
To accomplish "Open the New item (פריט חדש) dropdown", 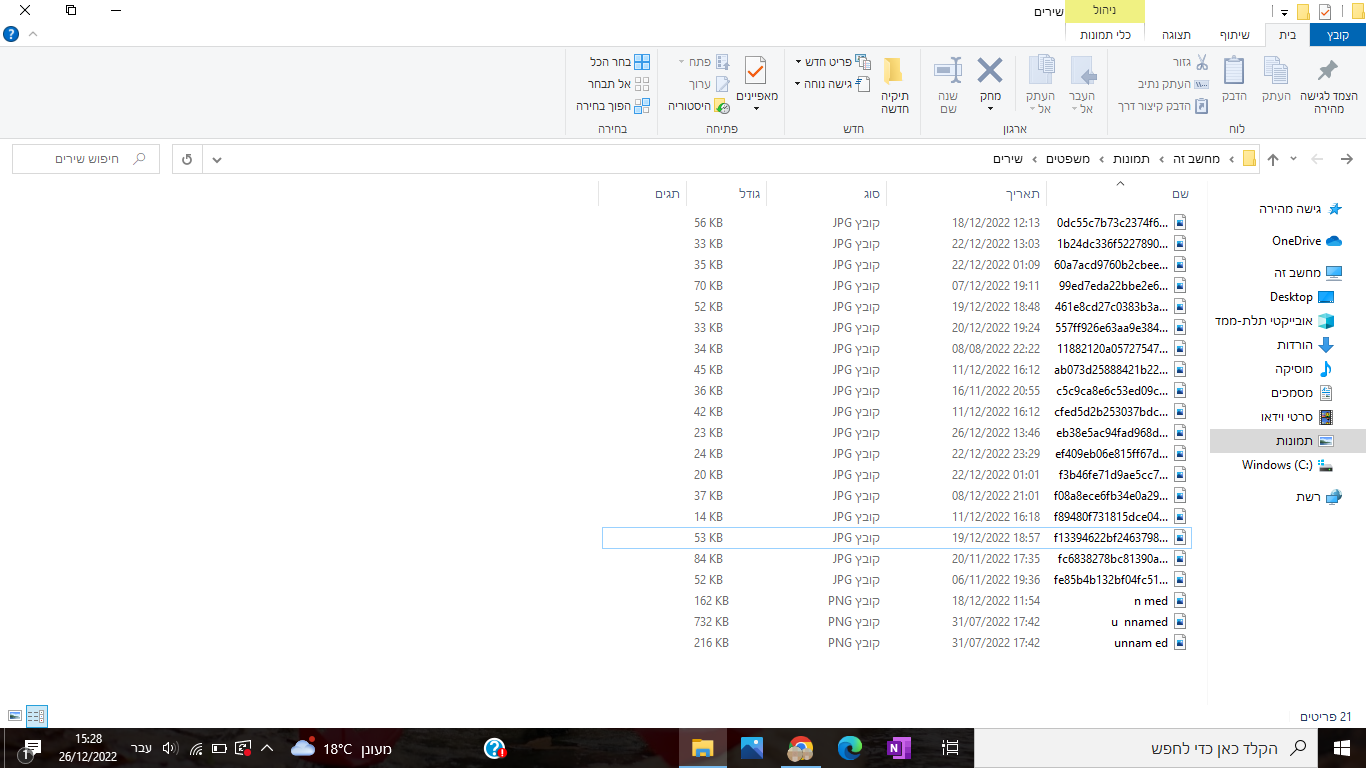I will pyautogui.click(x=833, y=62).
